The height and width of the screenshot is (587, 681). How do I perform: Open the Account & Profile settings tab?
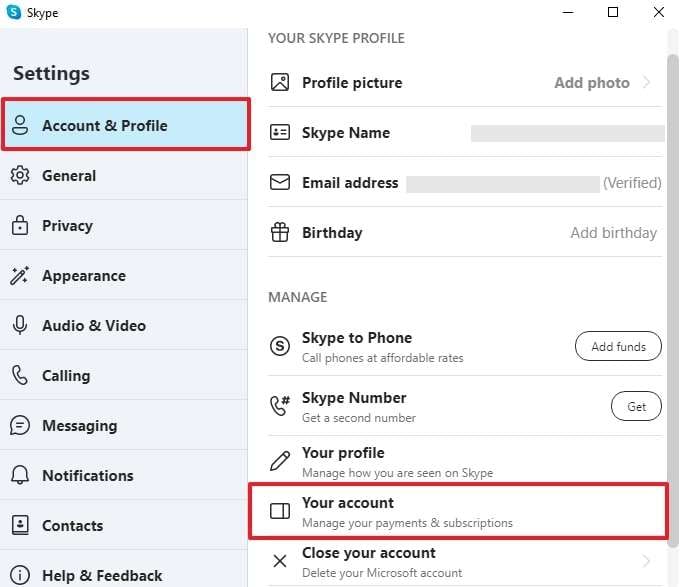[125, 126]
